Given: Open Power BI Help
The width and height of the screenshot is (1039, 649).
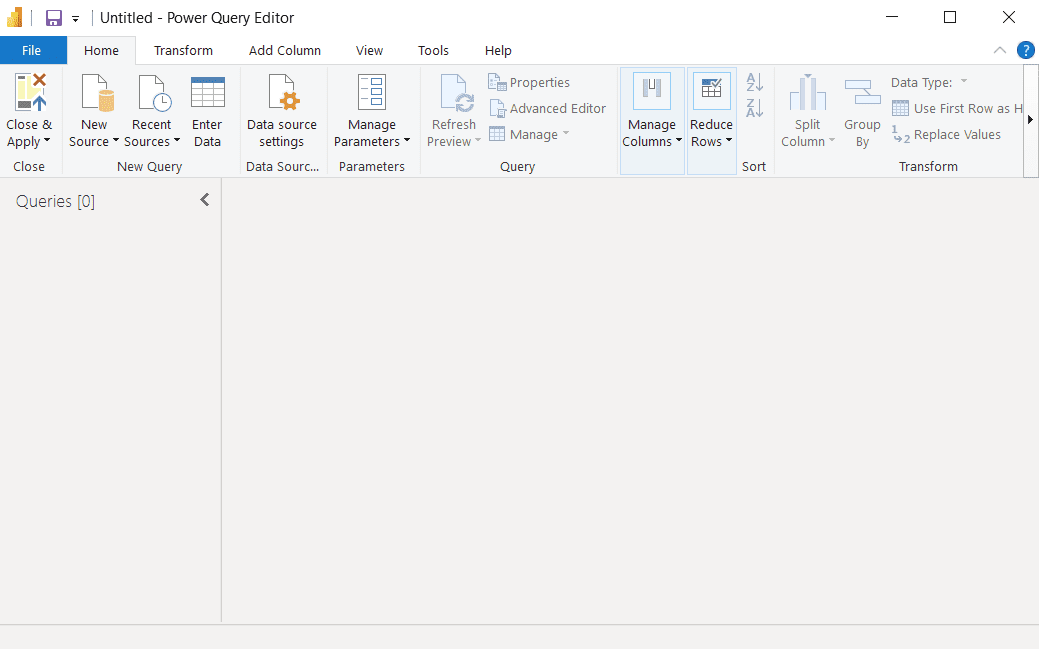Looking at the screenshot, I should 1025,50.
